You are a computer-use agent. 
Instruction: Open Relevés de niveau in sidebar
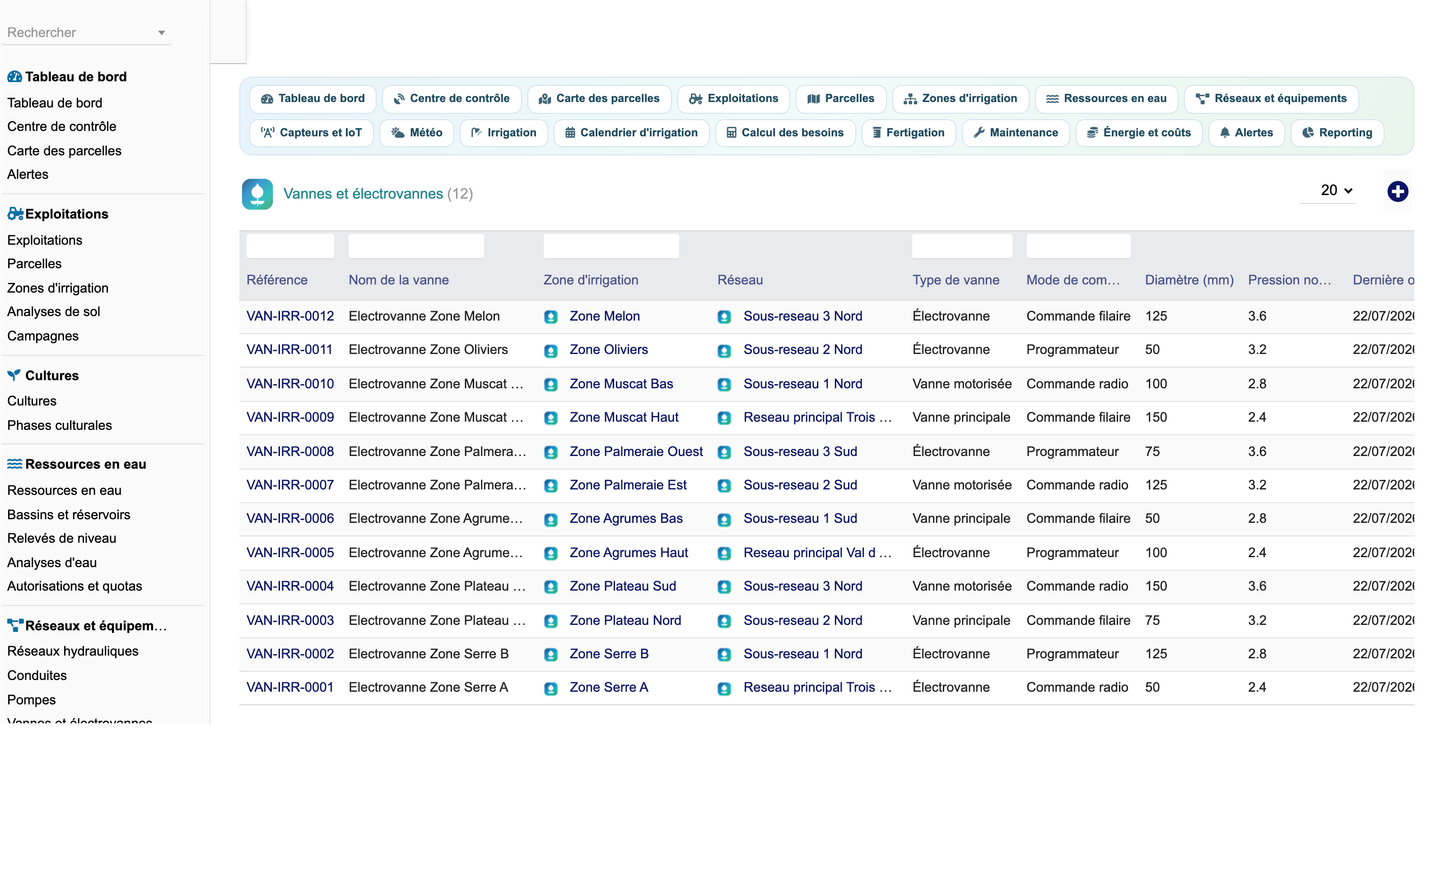tap(61, 538)
